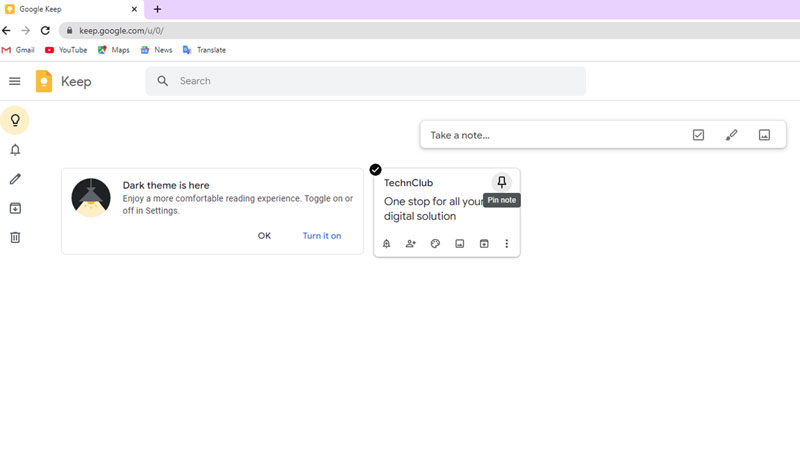This screenshot has width=800, height=450.
Task: Click the Keep logo icon
Action: coord(44,81)
